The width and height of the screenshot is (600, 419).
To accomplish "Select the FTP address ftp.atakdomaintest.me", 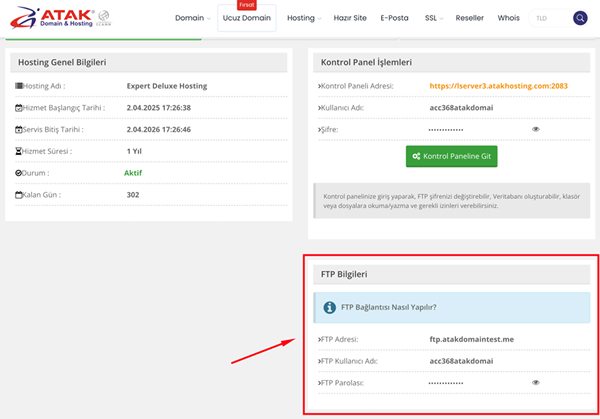I will click(471, 339).
